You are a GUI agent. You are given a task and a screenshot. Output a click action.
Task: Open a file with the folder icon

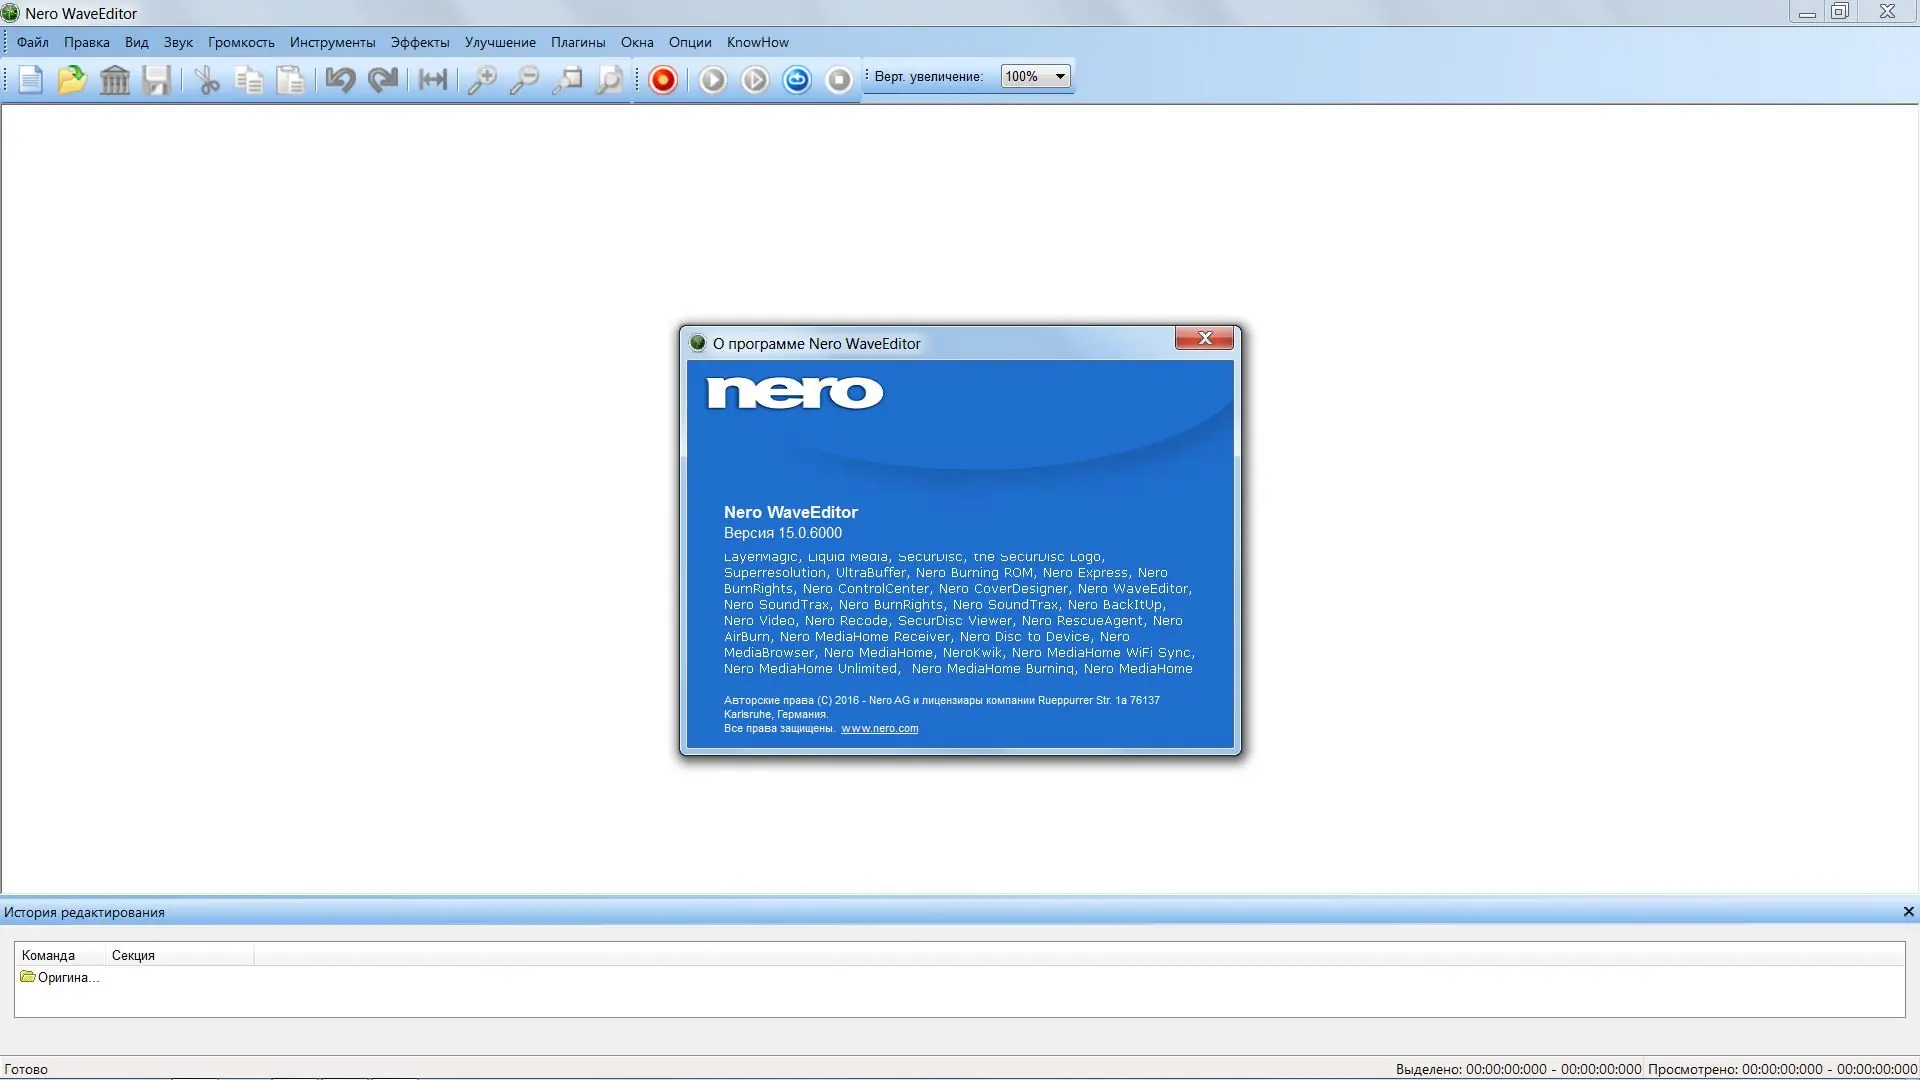72,80
